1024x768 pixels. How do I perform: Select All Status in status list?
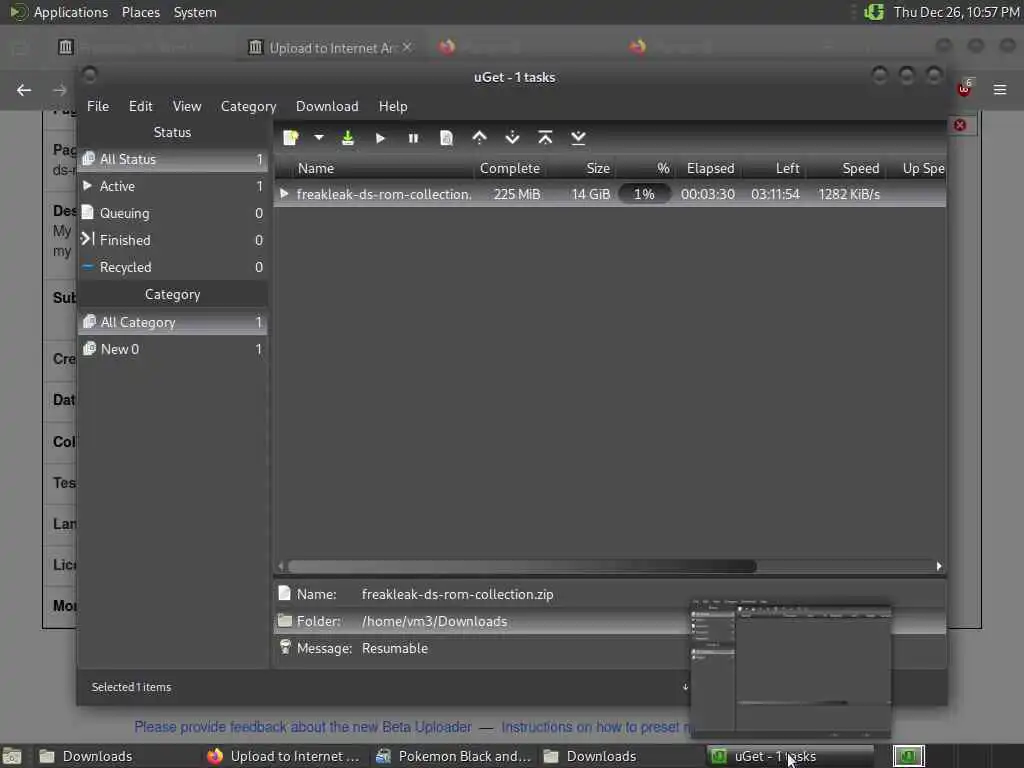point(172,159)
